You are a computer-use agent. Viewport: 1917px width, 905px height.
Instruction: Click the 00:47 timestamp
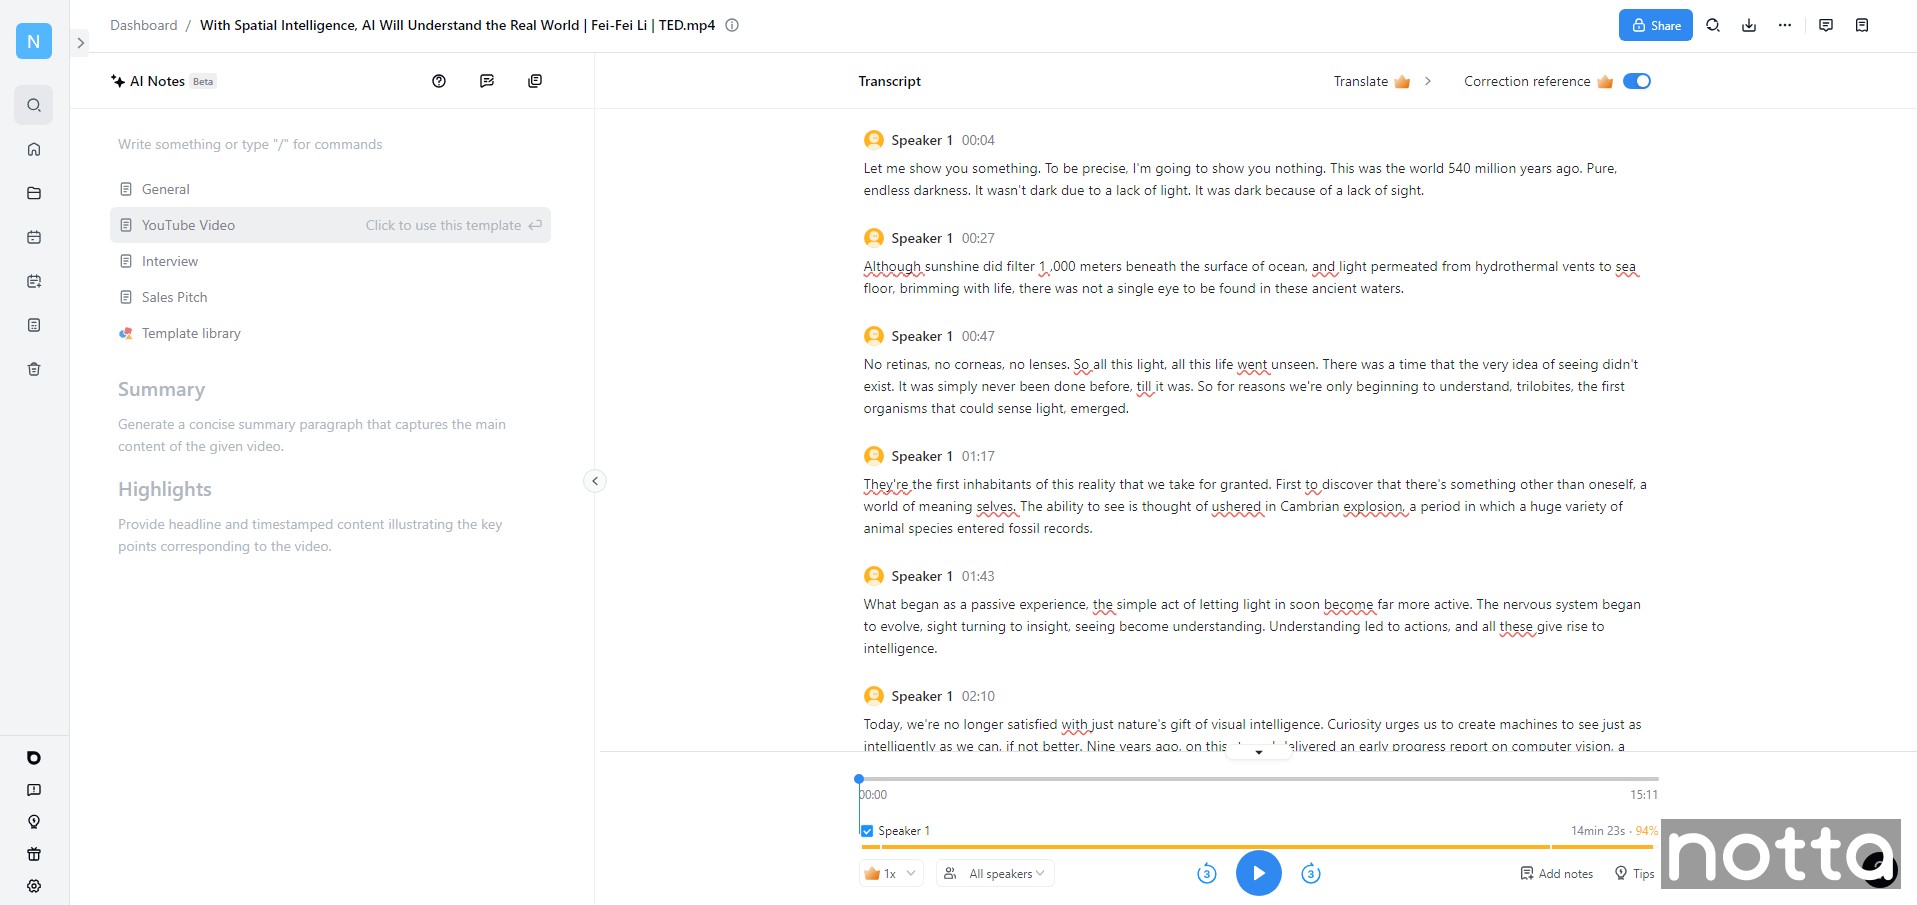tap(978, 336)
